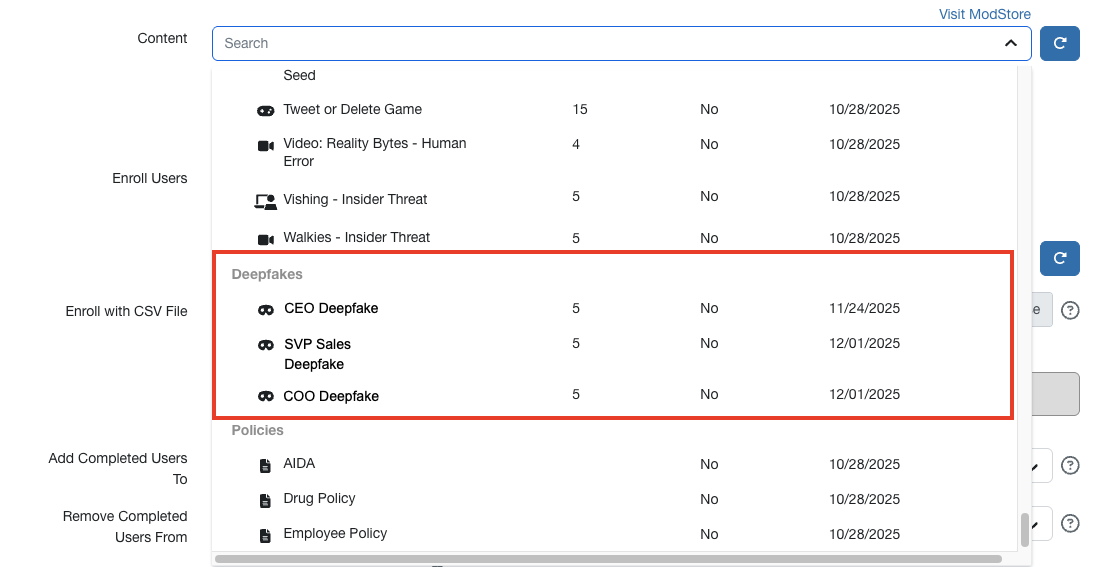
Task: Click the mask icon beside SVP Sales Deepfake
Action: click(265, 345)
